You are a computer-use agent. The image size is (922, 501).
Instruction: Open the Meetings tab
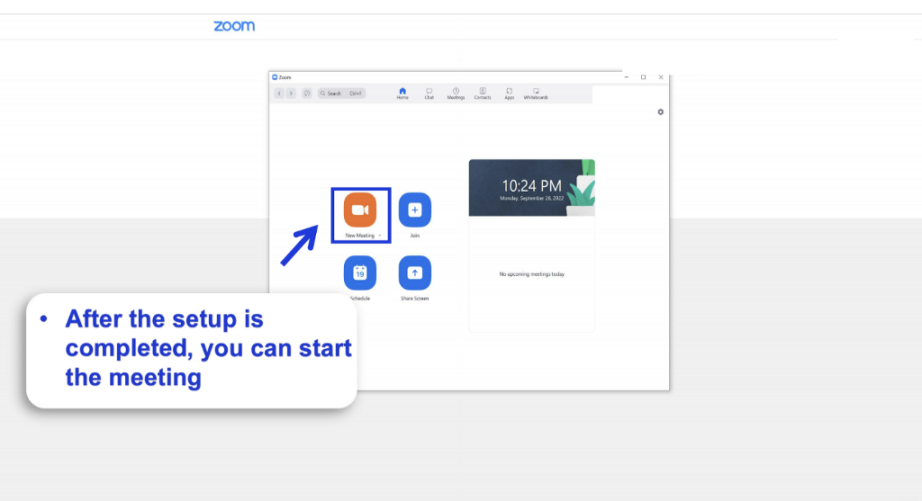click(x=456, y=93)
